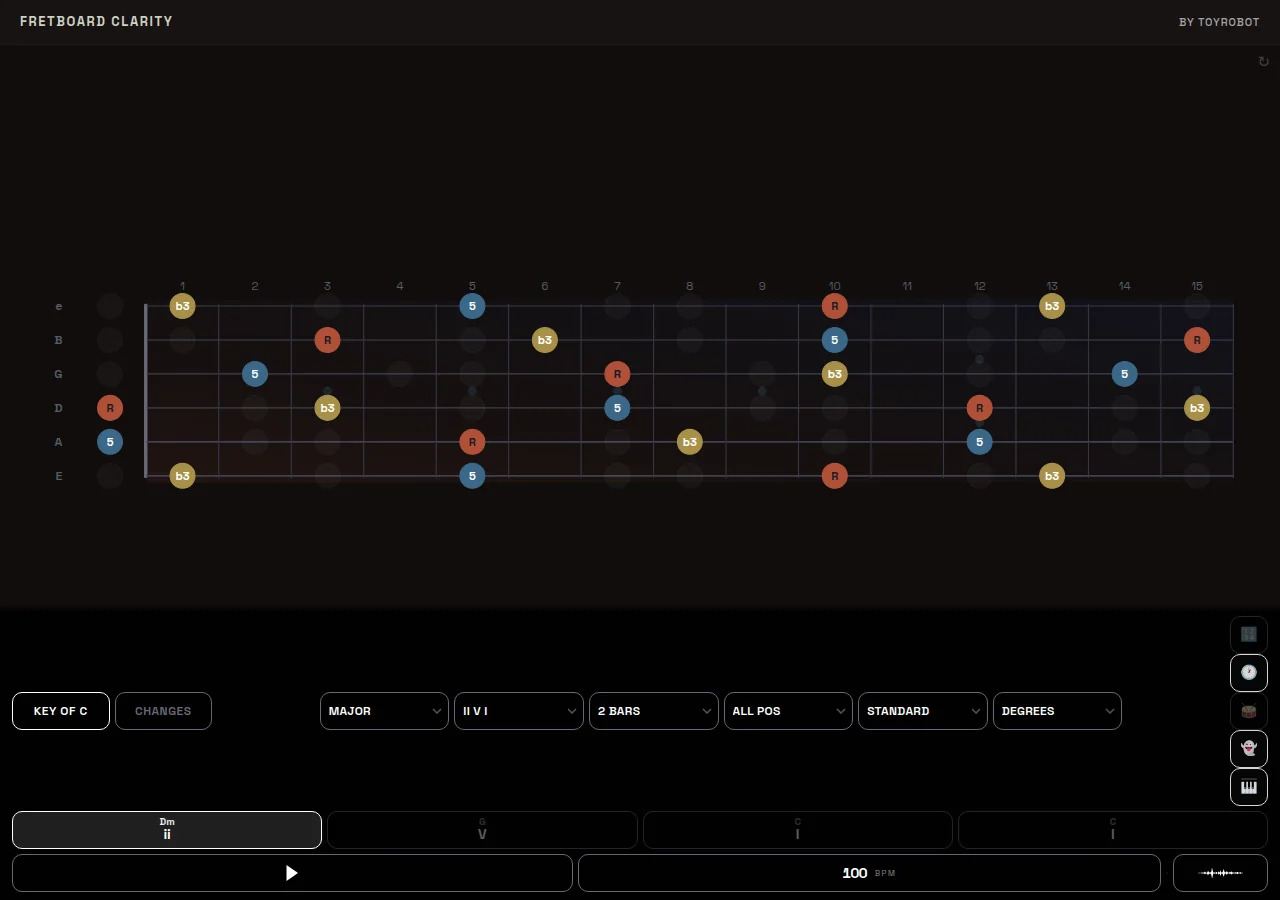
Task: Open the 2 Bars dropdown
Action: pos(653,711)
